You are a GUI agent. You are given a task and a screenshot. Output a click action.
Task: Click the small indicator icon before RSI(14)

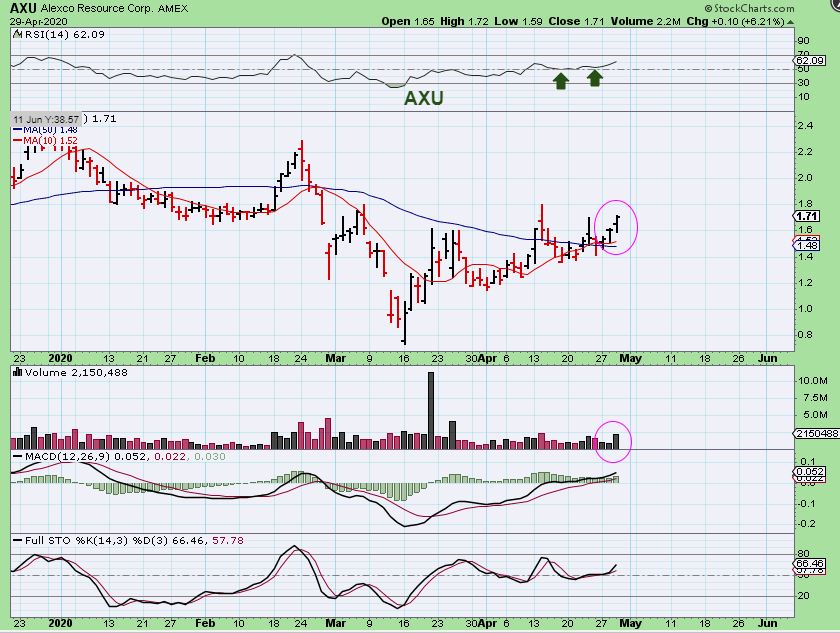point(17,34)
